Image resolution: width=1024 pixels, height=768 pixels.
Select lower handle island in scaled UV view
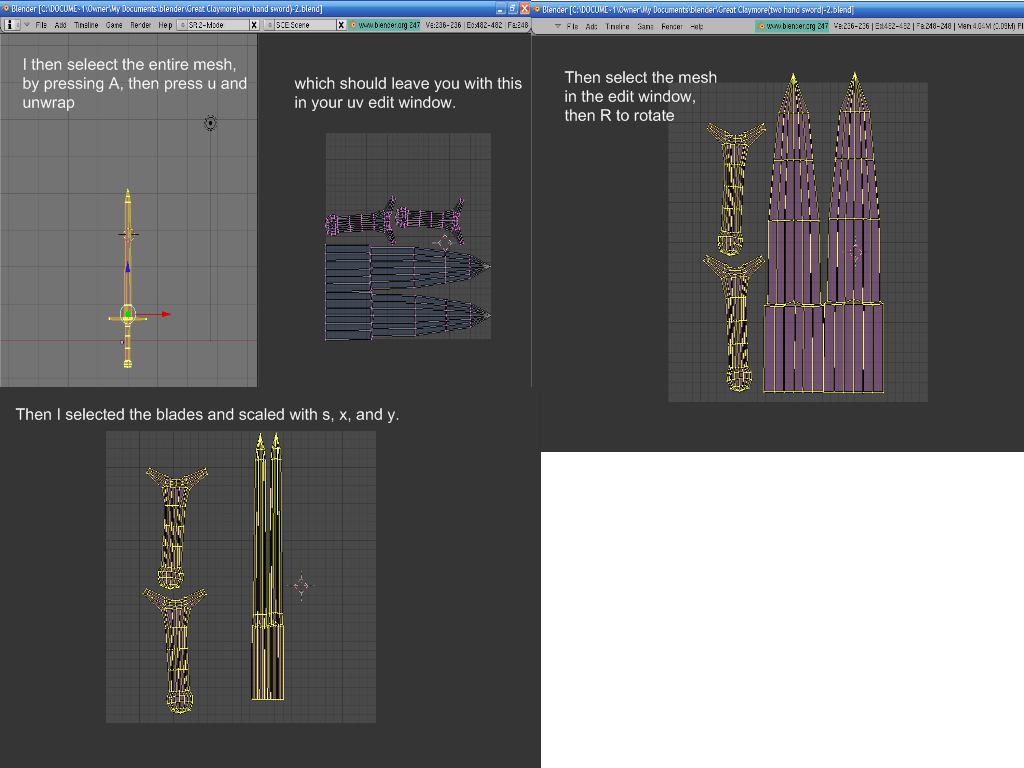click(175, 650)
